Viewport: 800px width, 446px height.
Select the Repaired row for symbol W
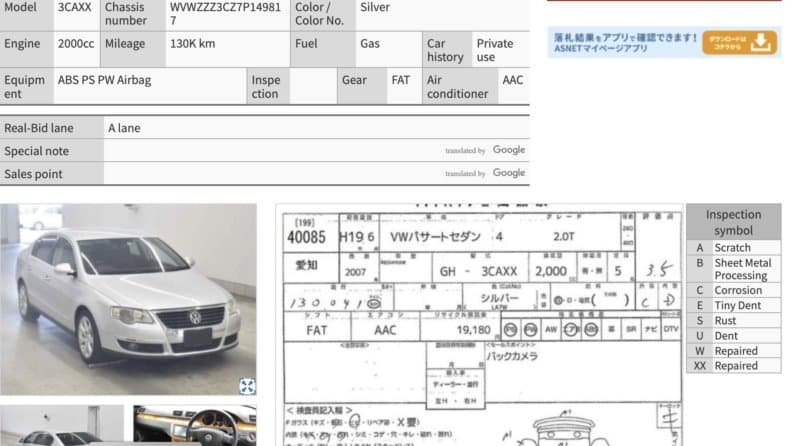tap(733, 351)
